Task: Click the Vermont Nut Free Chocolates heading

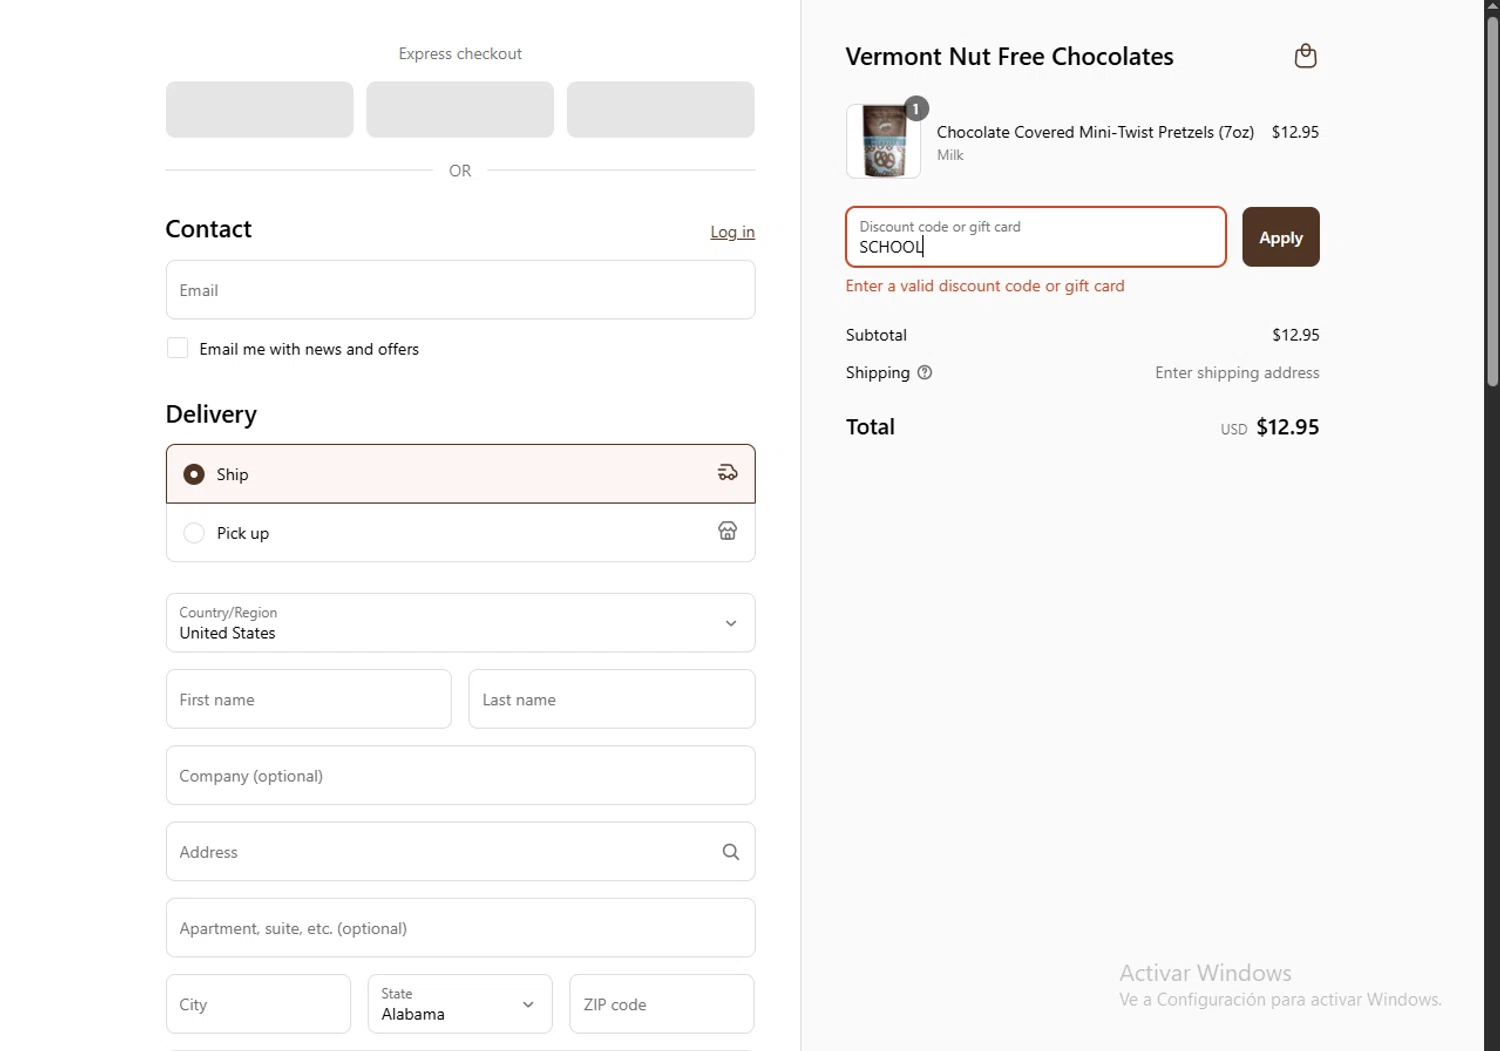Action: tap(1009, 57)
